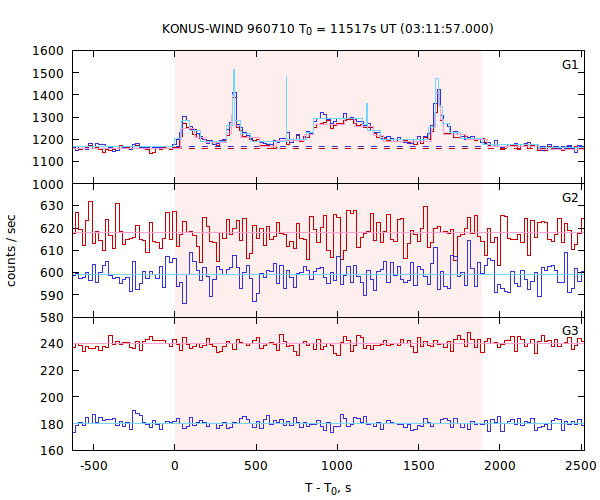Click the 1400 y-axis tick label
This screenshot has width=600, height=500.
click(x=48, y=95)
